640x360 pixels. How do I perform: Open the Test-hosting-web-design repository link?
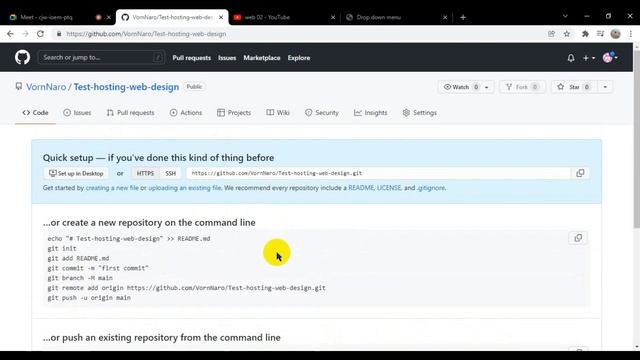click(x=126, y=87)
